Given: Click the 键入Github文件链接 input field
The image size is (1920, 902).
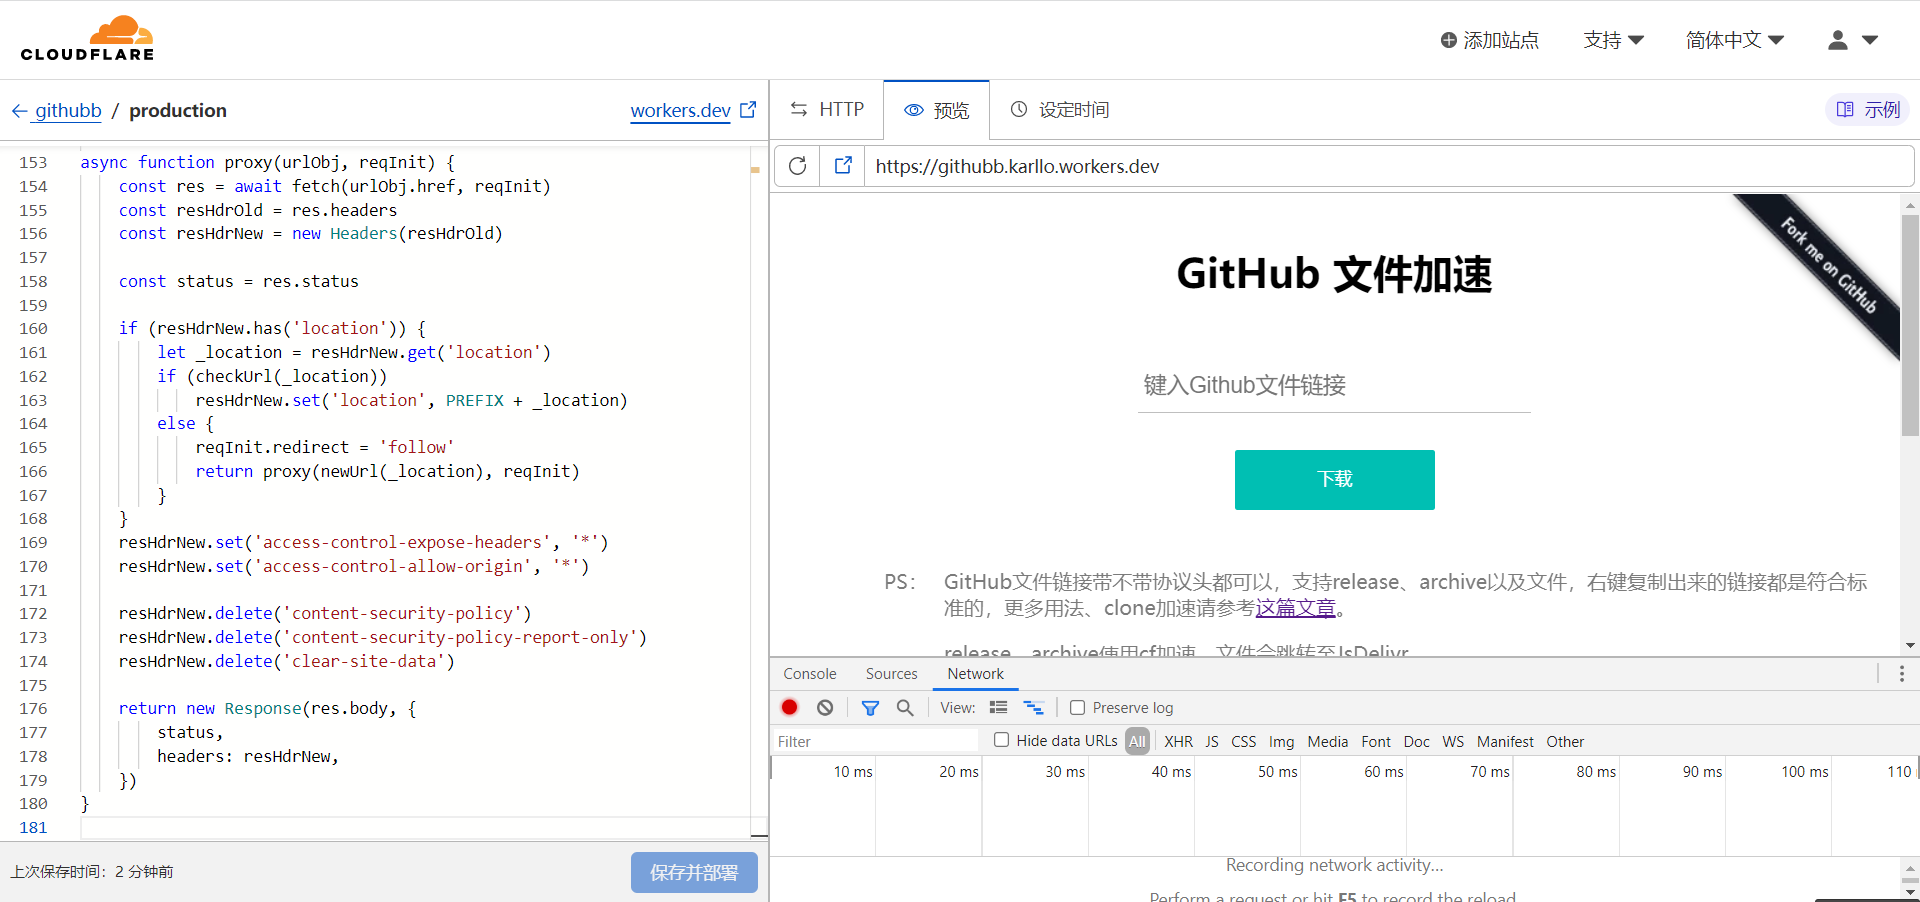Looking at the screenshot, I should pos(1334,385).
